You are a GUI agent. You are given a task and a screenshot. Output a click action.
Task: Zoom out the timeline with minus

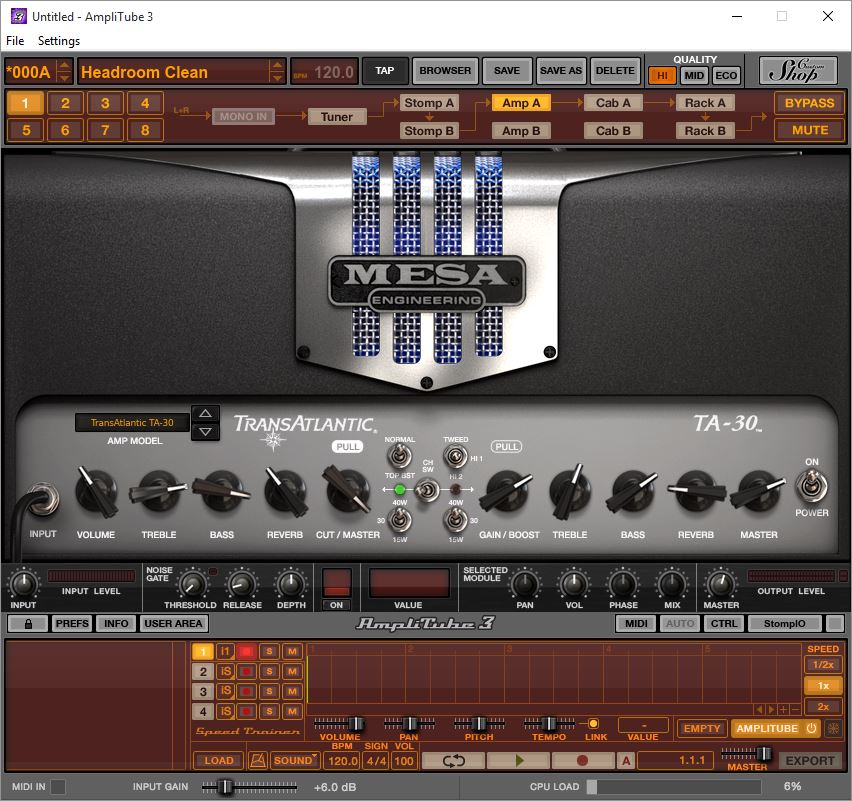pyautogui.click(x=795, y=709)
